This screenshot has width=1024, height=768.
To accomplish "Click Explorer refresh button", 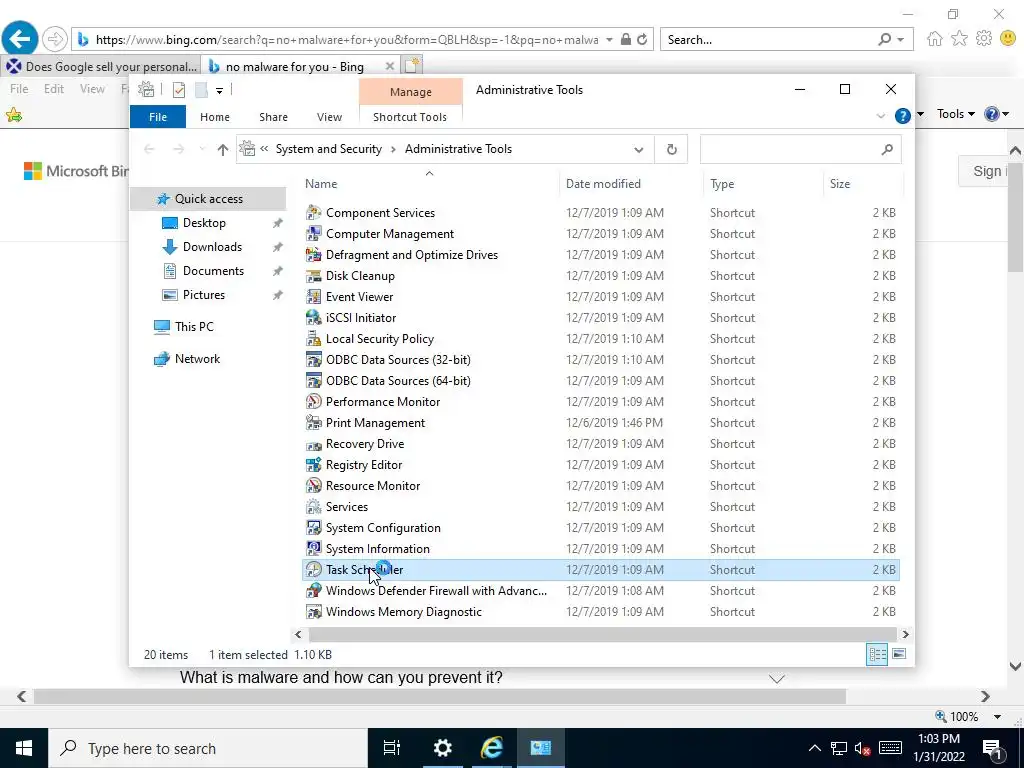I will click(x=671, y=150).
